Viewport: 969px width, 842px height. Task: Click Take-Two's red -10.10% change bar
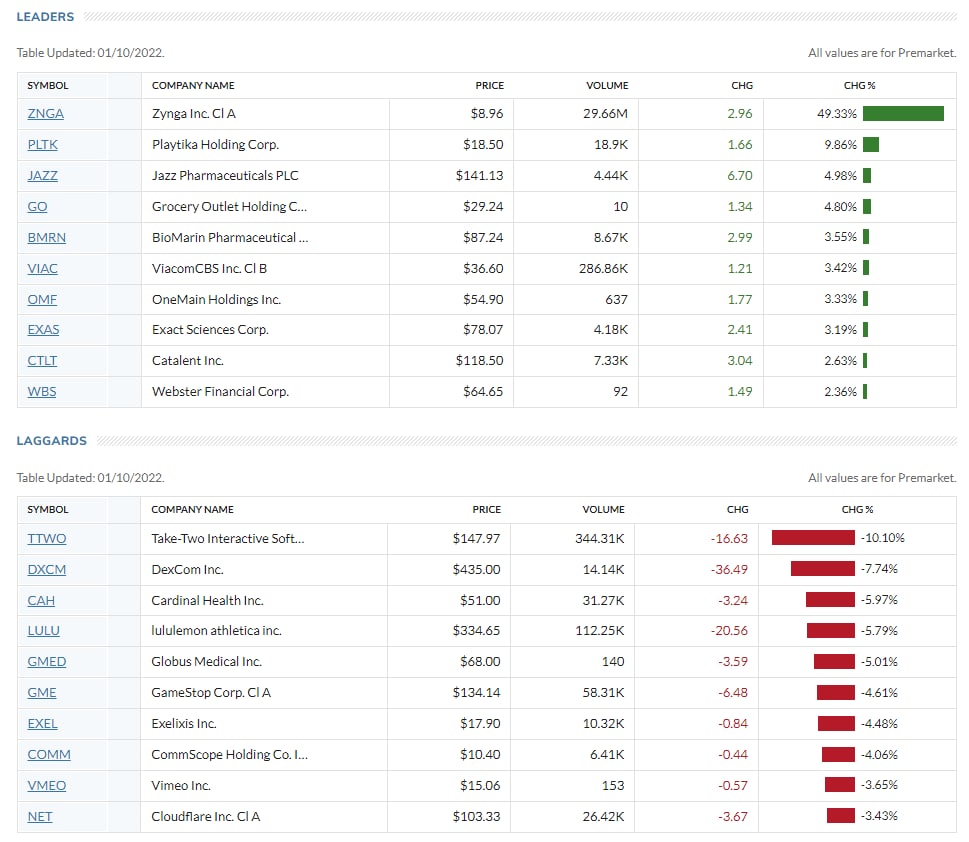(813, 539)
